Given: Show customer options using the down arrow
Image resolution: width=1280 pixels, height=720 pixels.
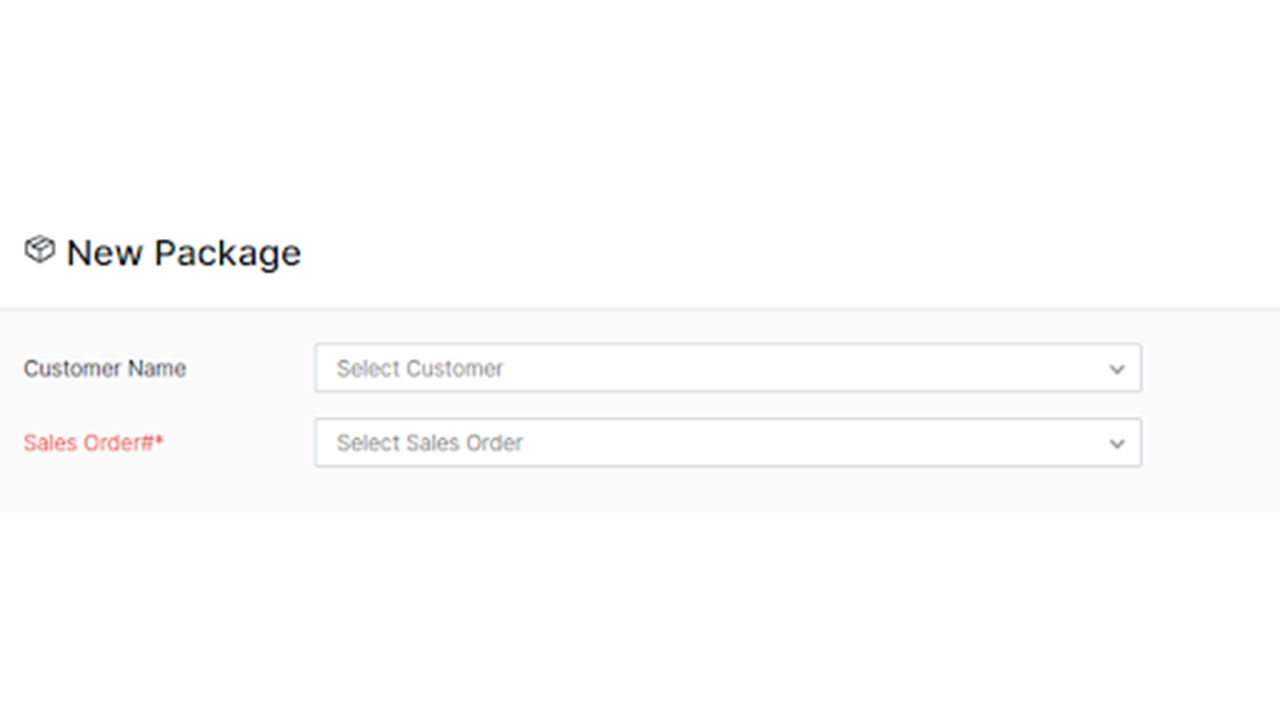Looking at the screenshot, I should [x=1117, y=369].
